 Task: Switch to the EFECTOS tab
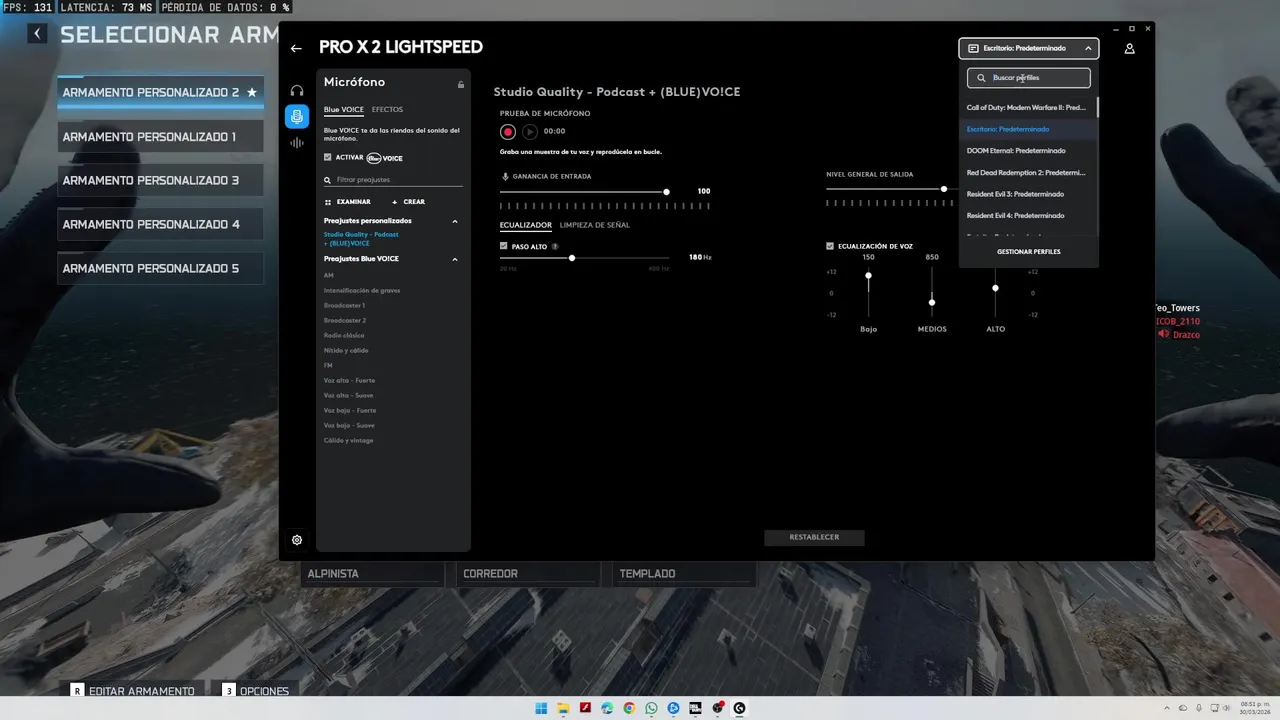pos(387,109)
